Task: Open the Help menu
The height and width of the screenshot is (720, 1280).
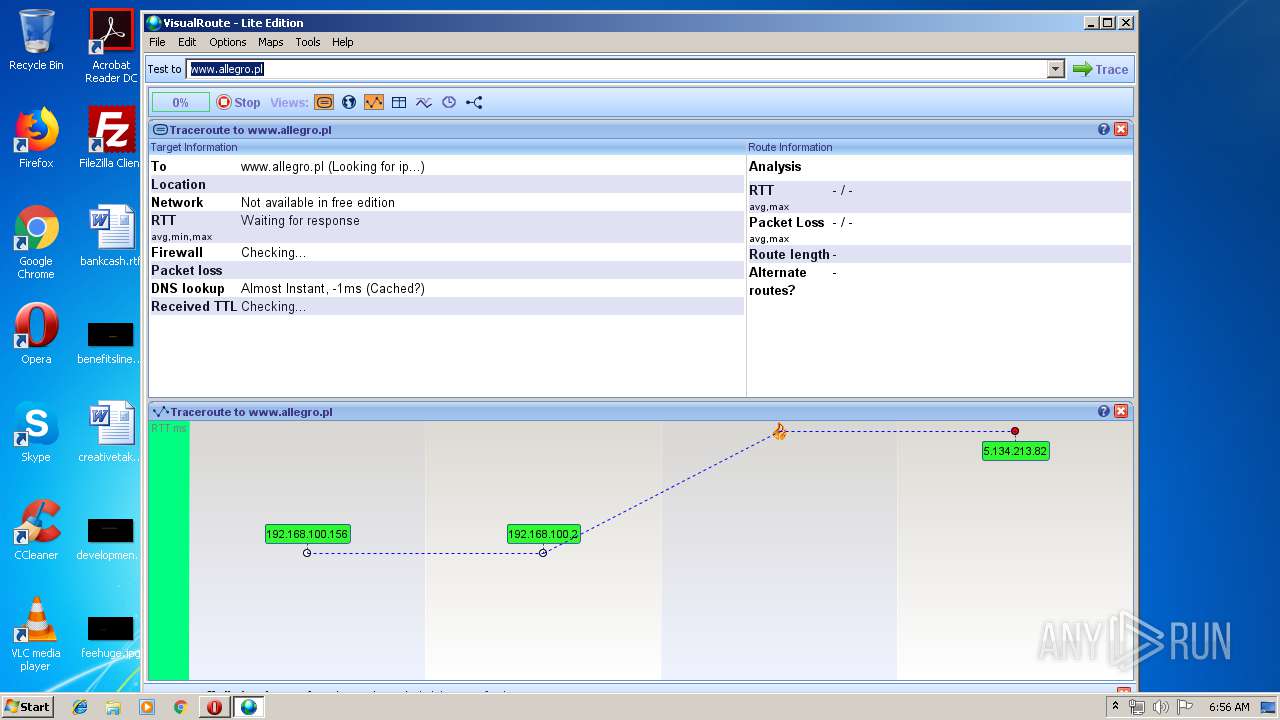Action: click(343, 42)
